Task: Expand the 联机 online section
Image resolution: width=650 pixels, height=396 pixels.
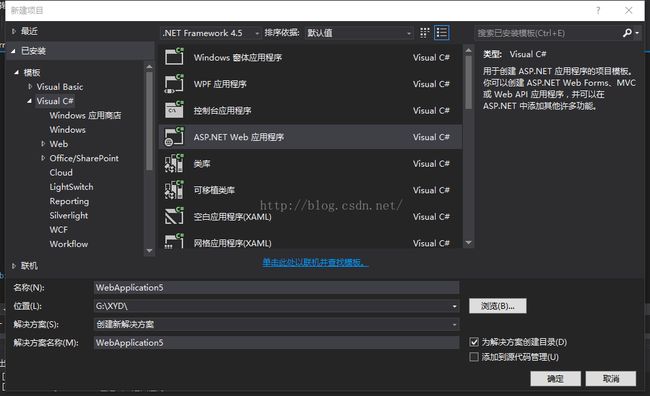Action: pos(14,266)
